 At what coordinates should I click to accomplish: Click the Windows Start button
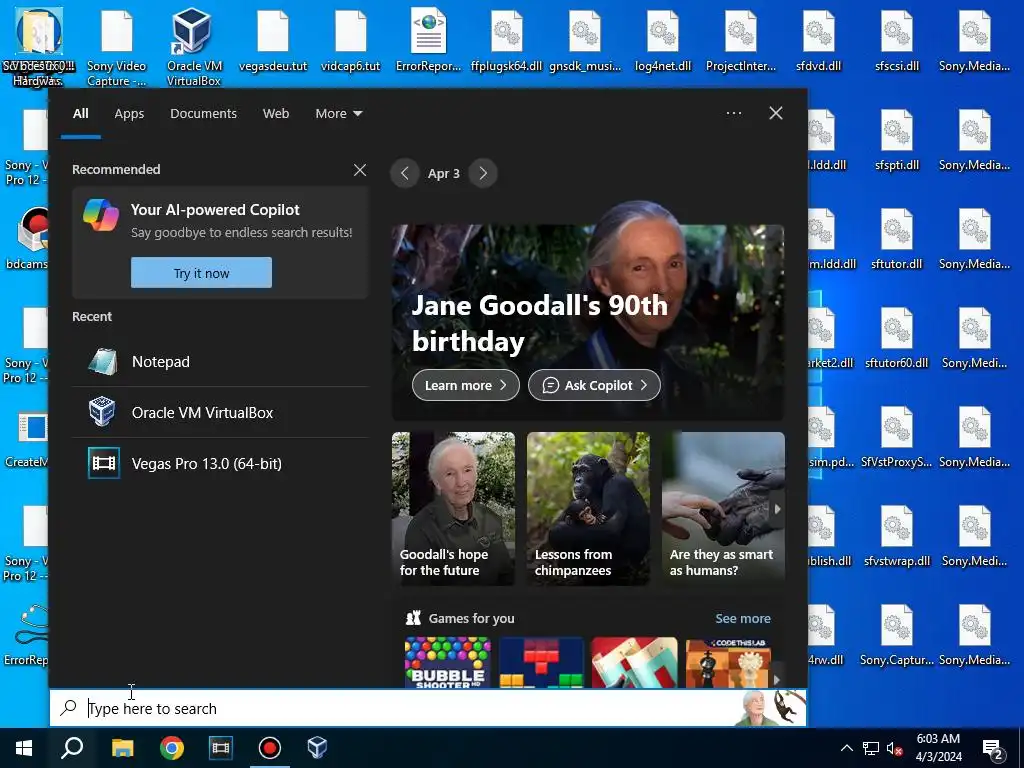(24, 748)
